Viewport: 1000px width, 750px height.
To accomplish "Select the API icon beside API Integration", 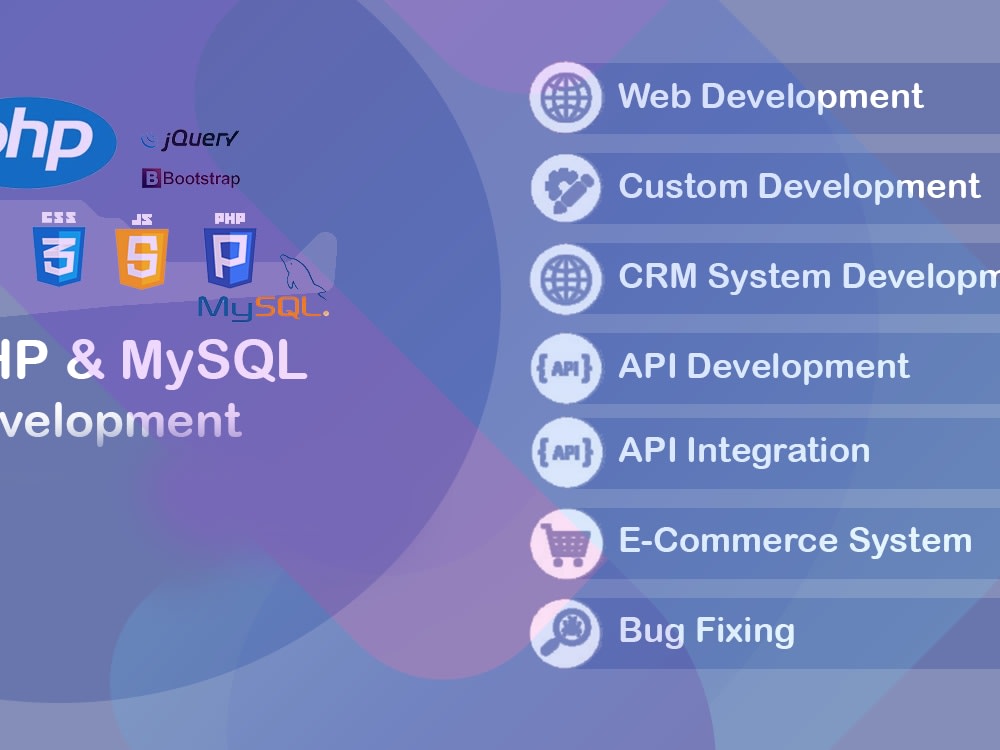I will 565,452.
